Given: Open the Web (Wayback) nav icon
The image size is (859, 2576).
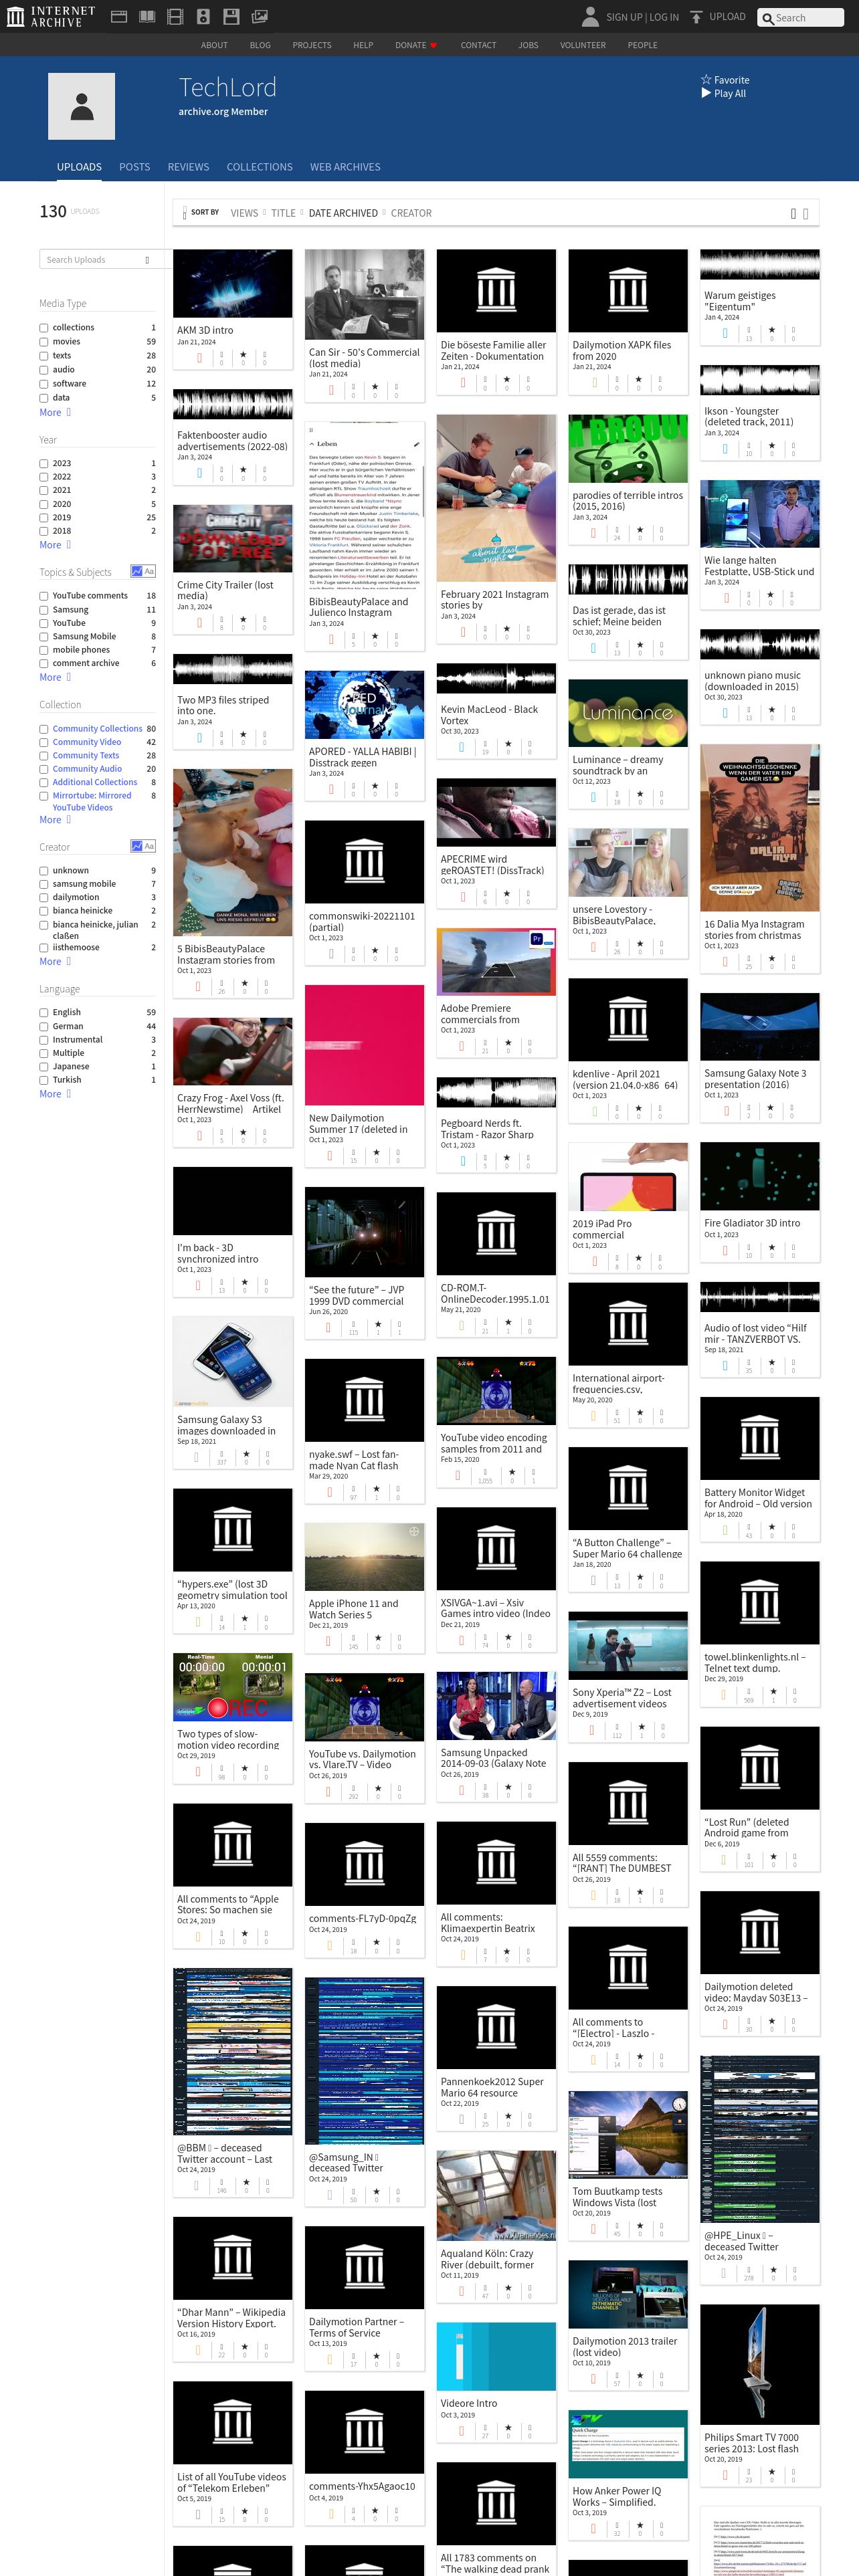Looking at the screenshot, I should tap(118, 17).
